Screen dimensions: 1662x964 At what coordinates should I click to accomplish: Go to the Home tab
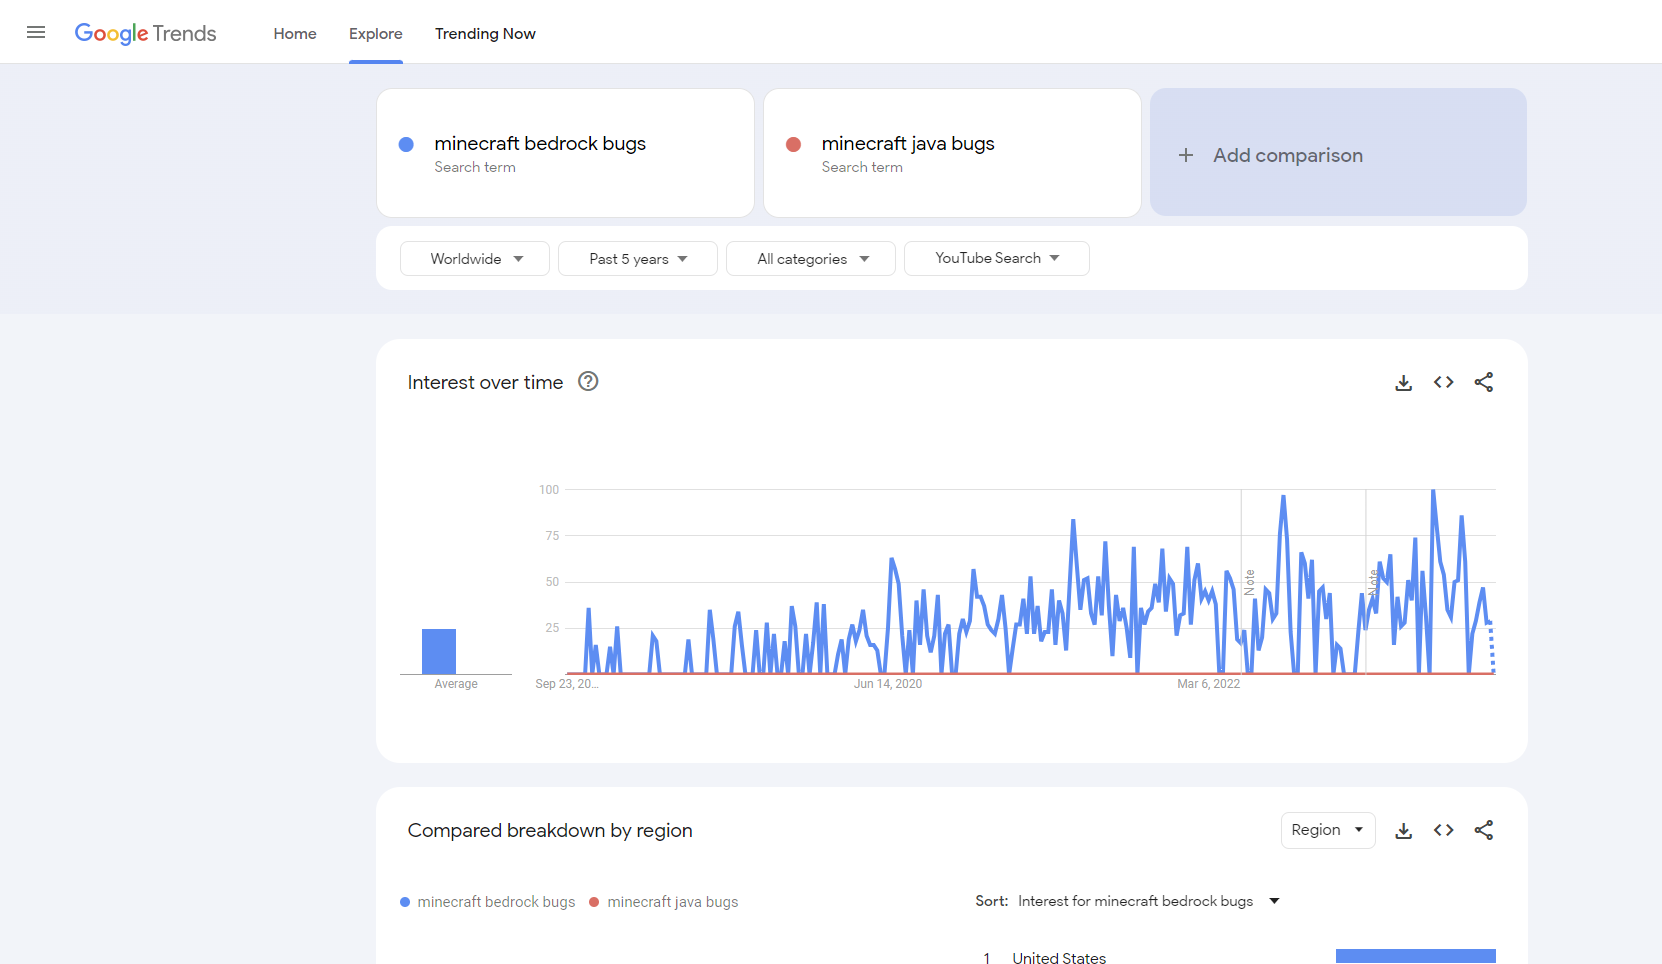coord(295,33)
